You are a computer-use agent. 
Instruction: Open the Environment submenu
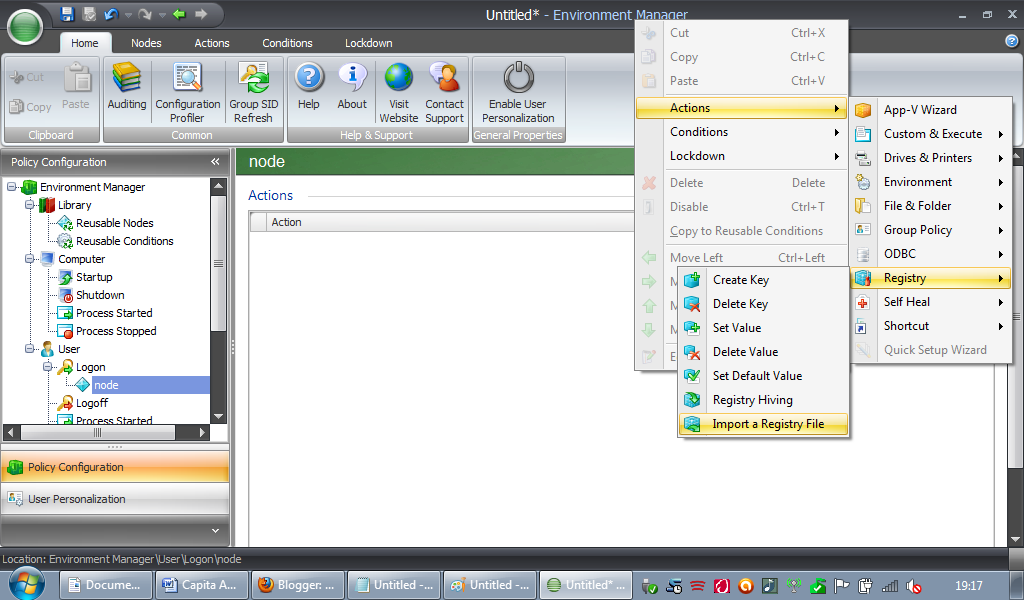coord(931,182)
